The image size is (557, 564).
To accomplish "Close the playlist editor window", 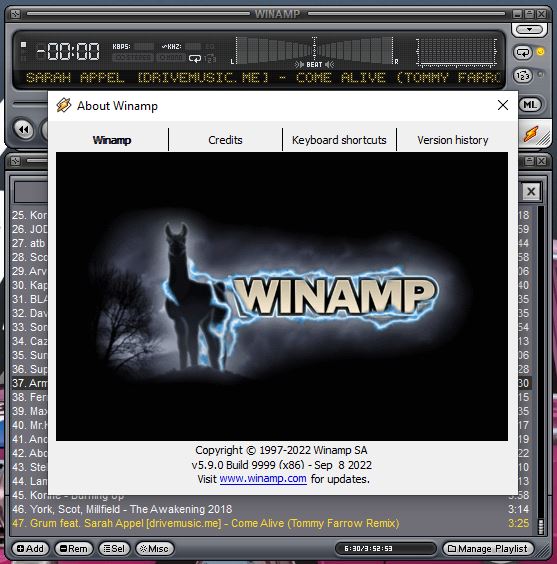I will click(541, 161).
